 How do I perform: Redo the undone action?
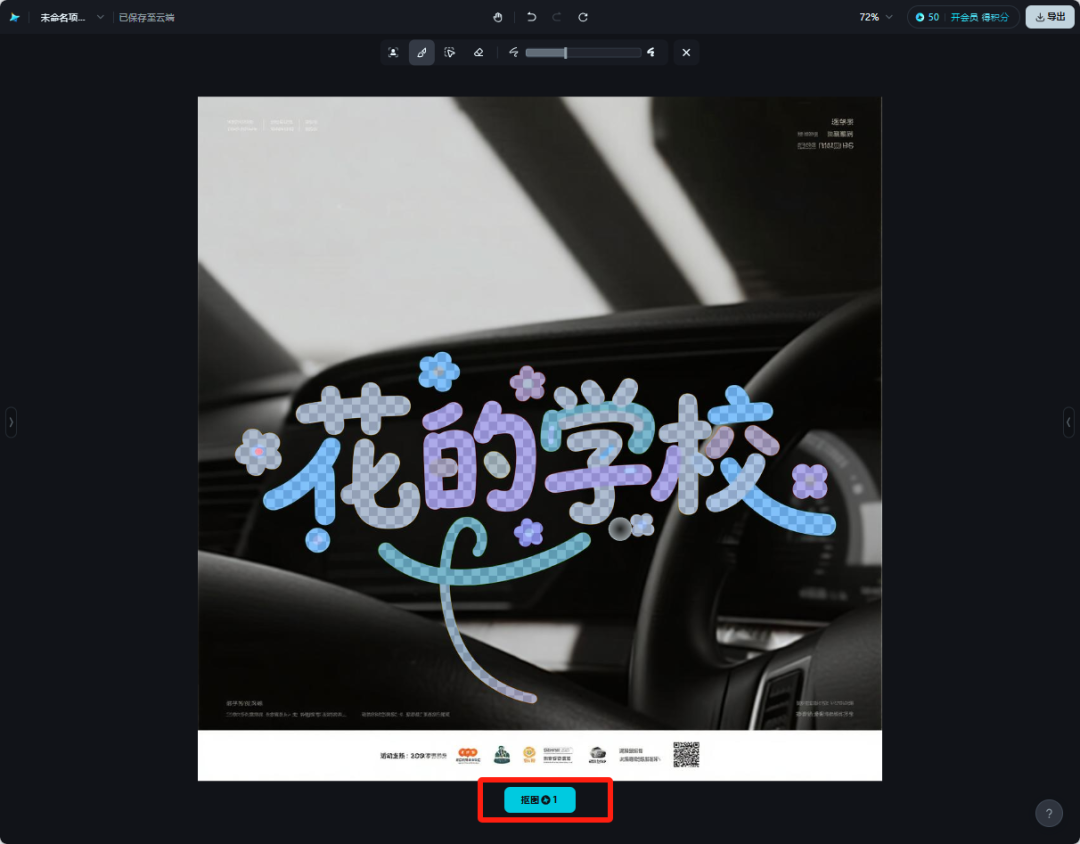pos(557,17)
